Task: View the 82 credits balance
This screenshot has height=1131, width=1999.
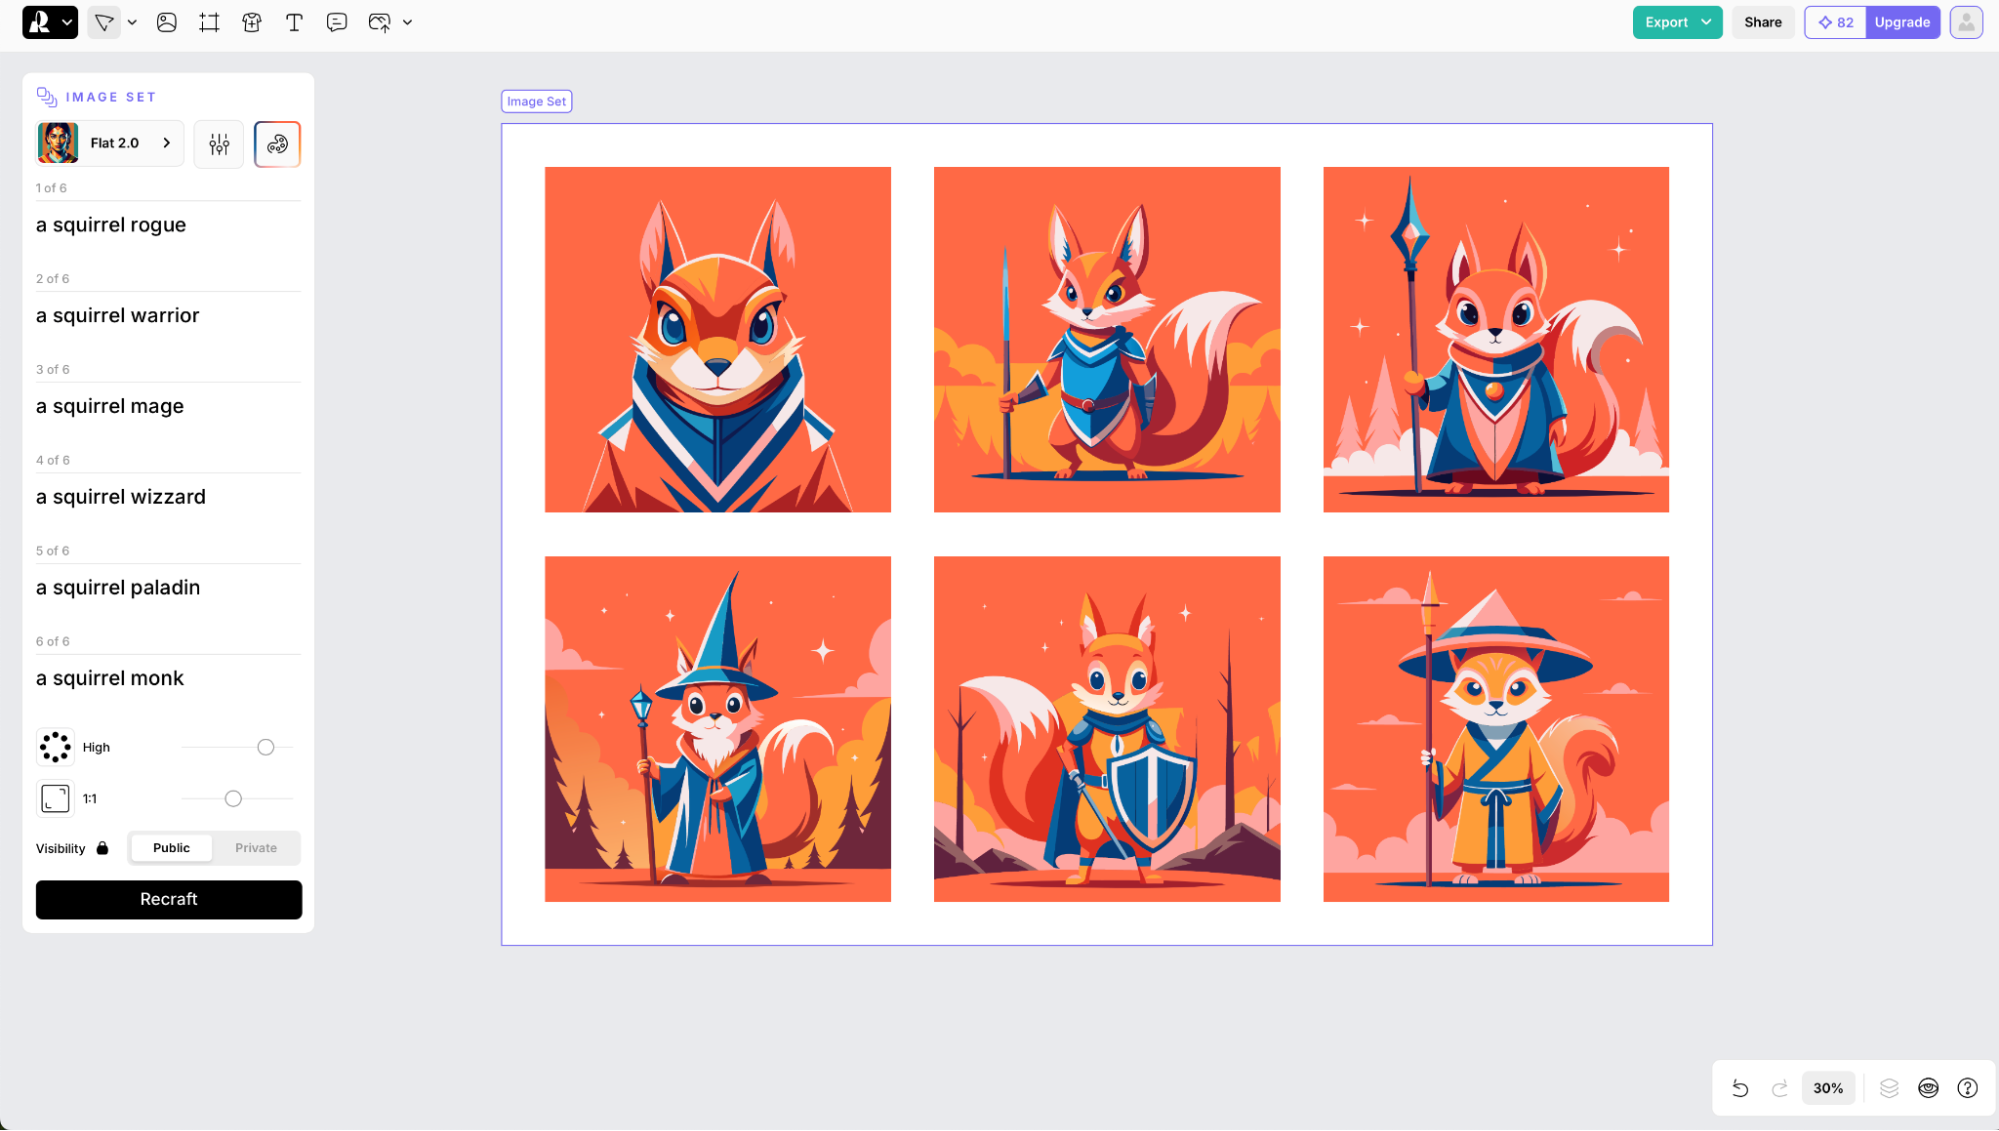Action: pos(1836,22)
